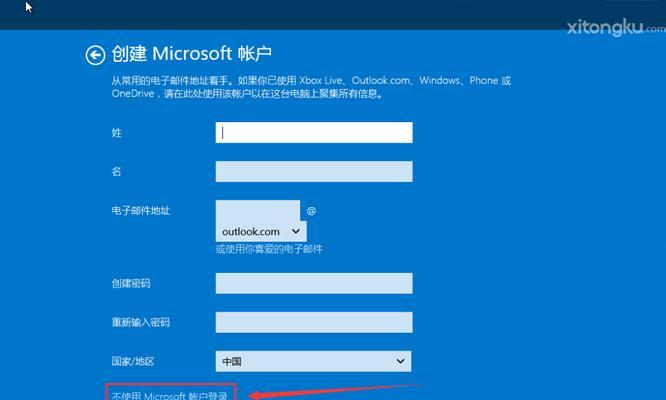Image resolution: width=666 pixels, height=400 pixels.
Task: Click into the 名 (first name) field
Action: 314,172
